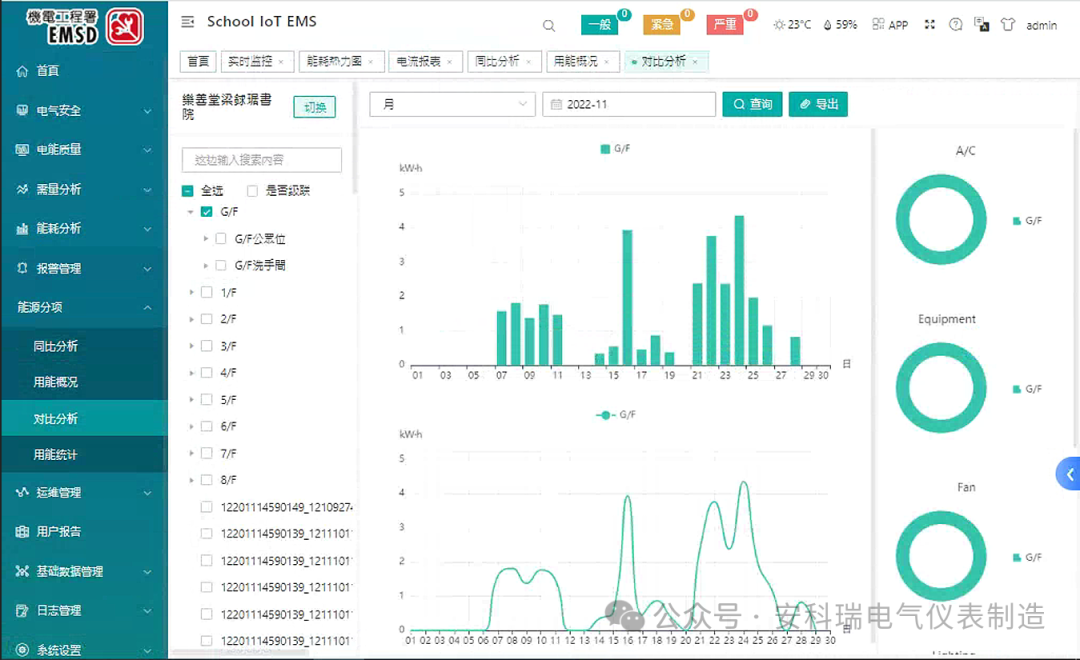
Task: Click the 能耗分析 bar chart icon
Action: pyautogui.click(x=22, y=229)
